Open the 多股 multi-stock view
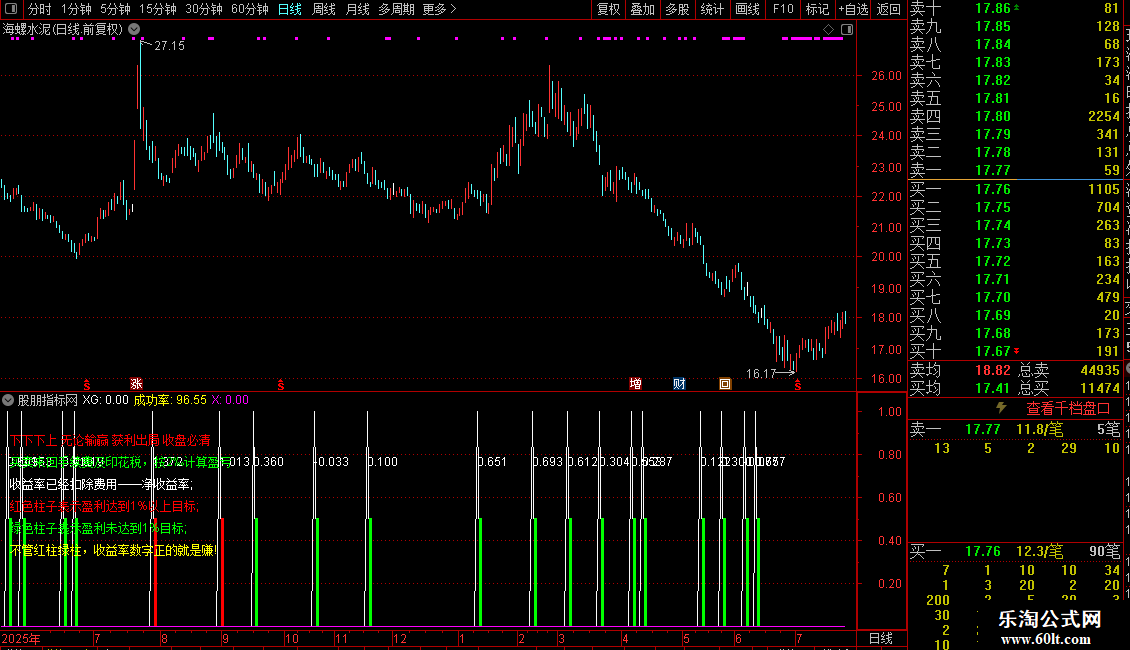This screenshot has height=650, width=1130. (677, 9)
